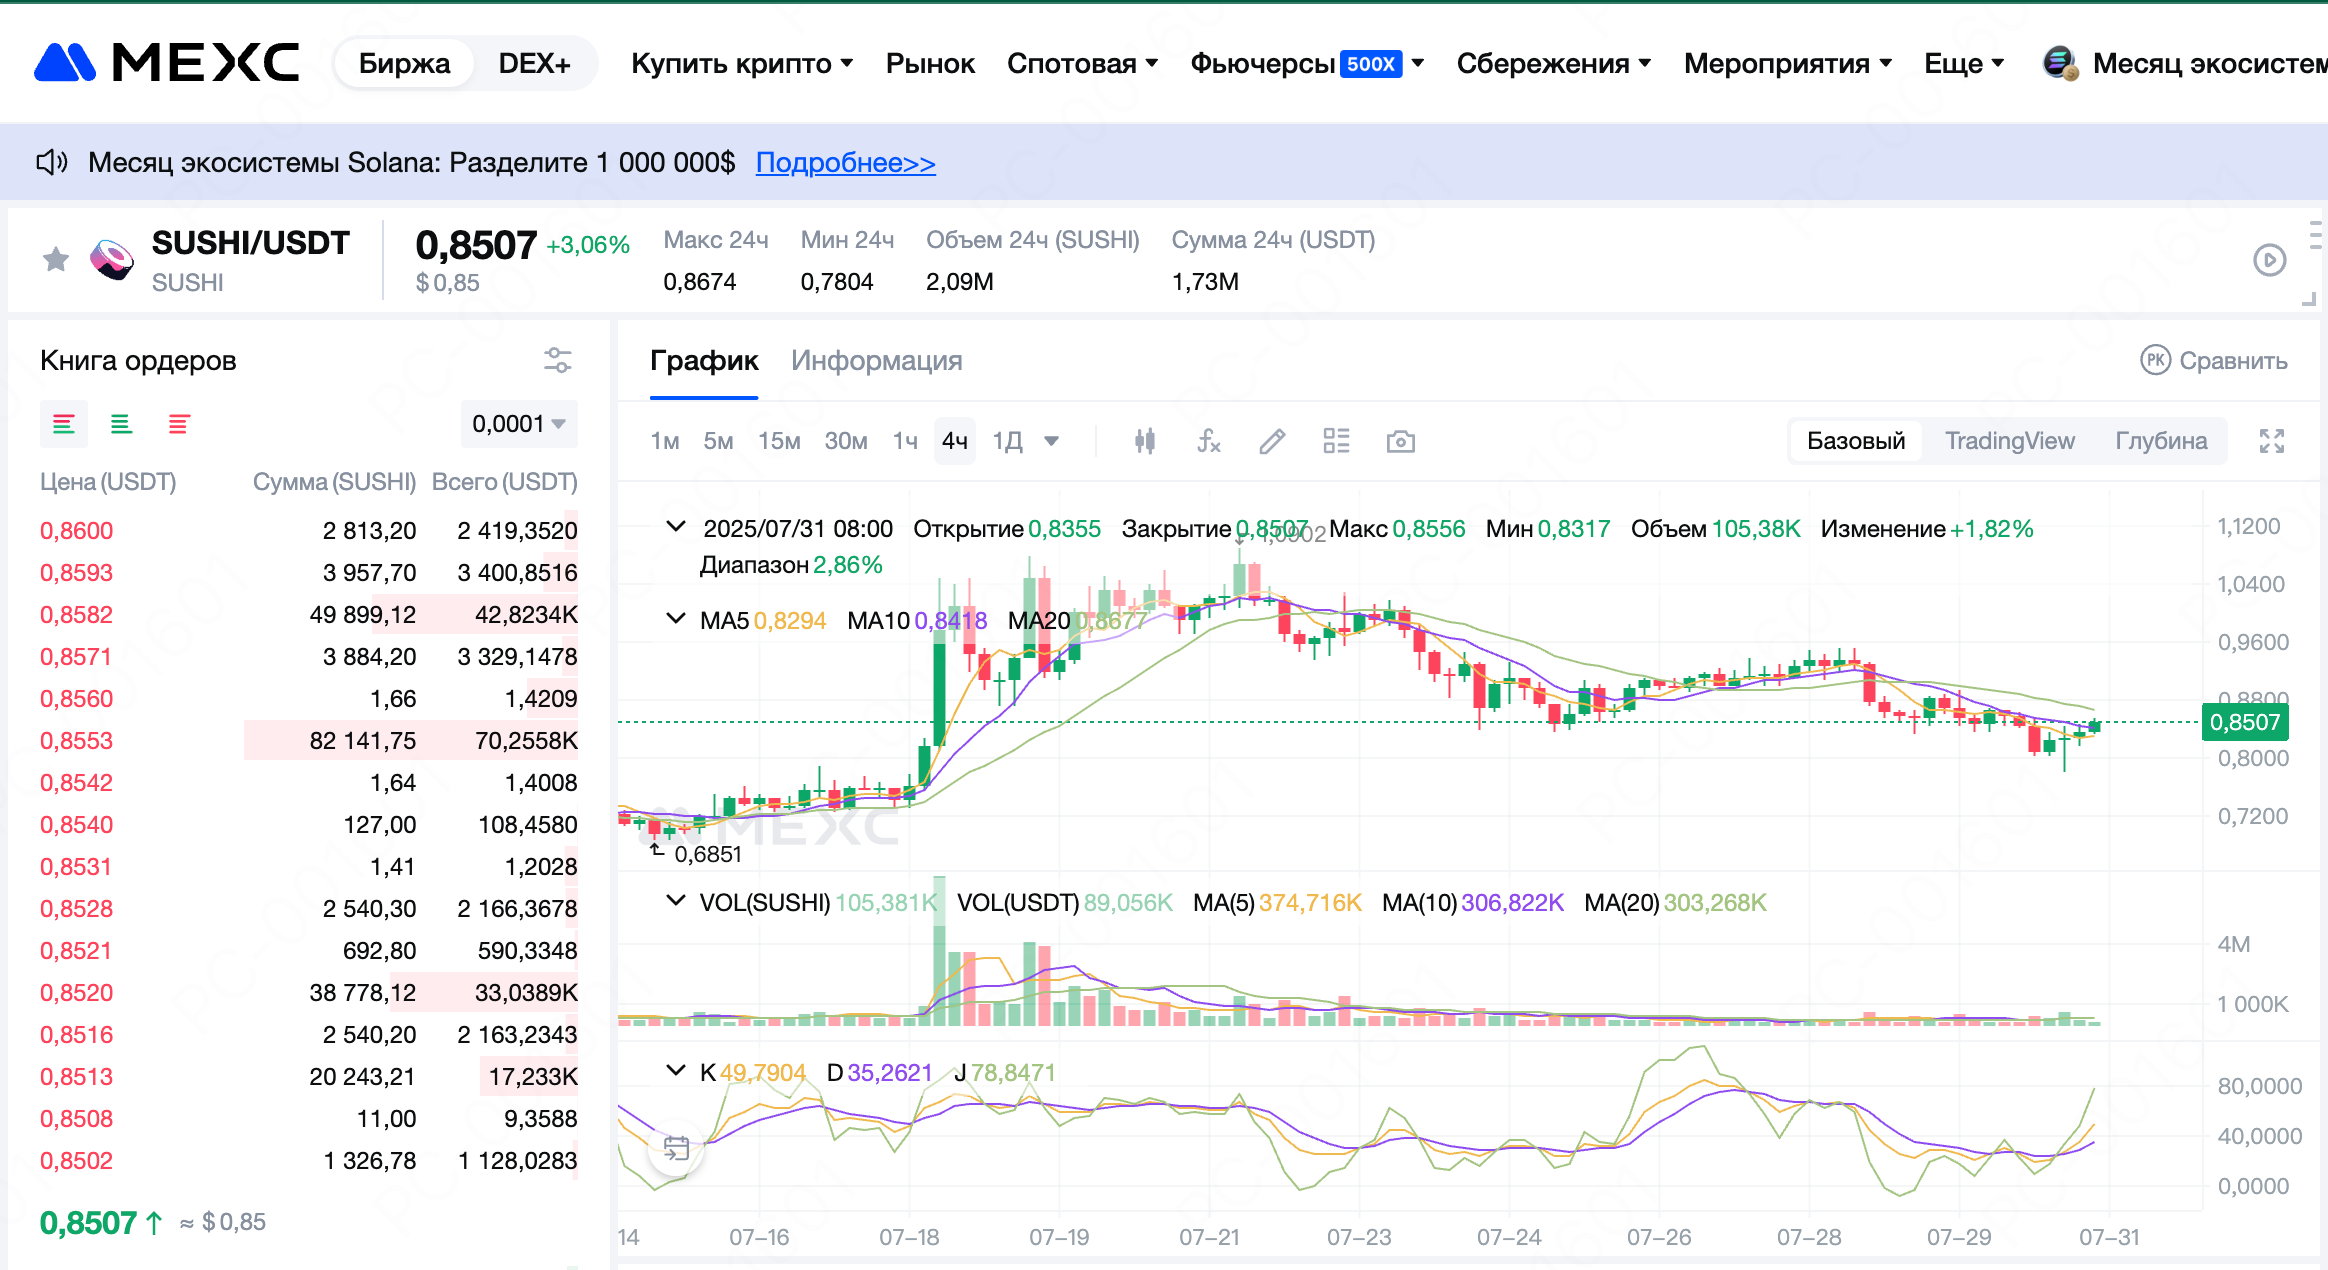
Task: Switch to Глубина depth chart
Action: tap(2161, 441)
